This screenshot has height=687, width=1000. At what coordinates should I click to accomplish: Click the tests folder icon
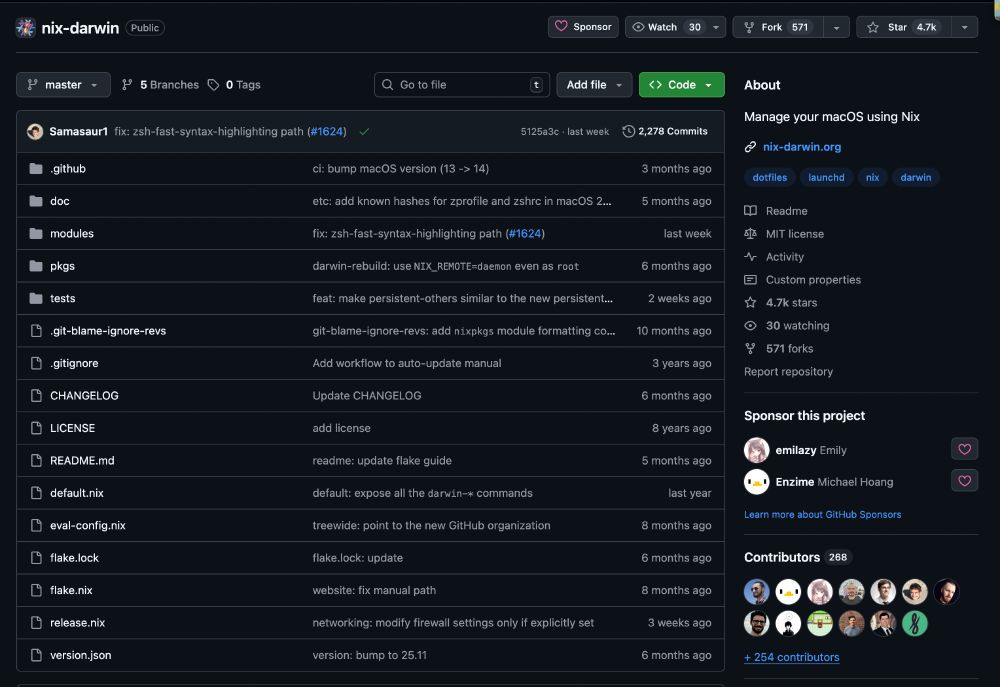coord(36,299)
